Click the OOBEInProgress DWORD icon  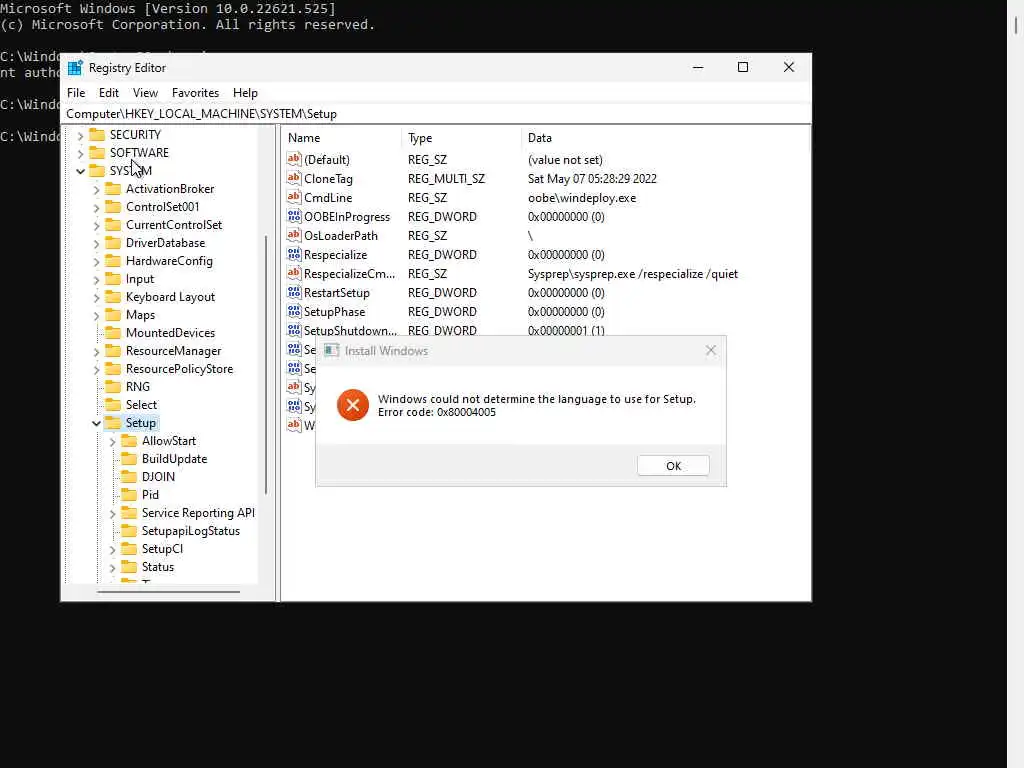[x=294, y=216]
